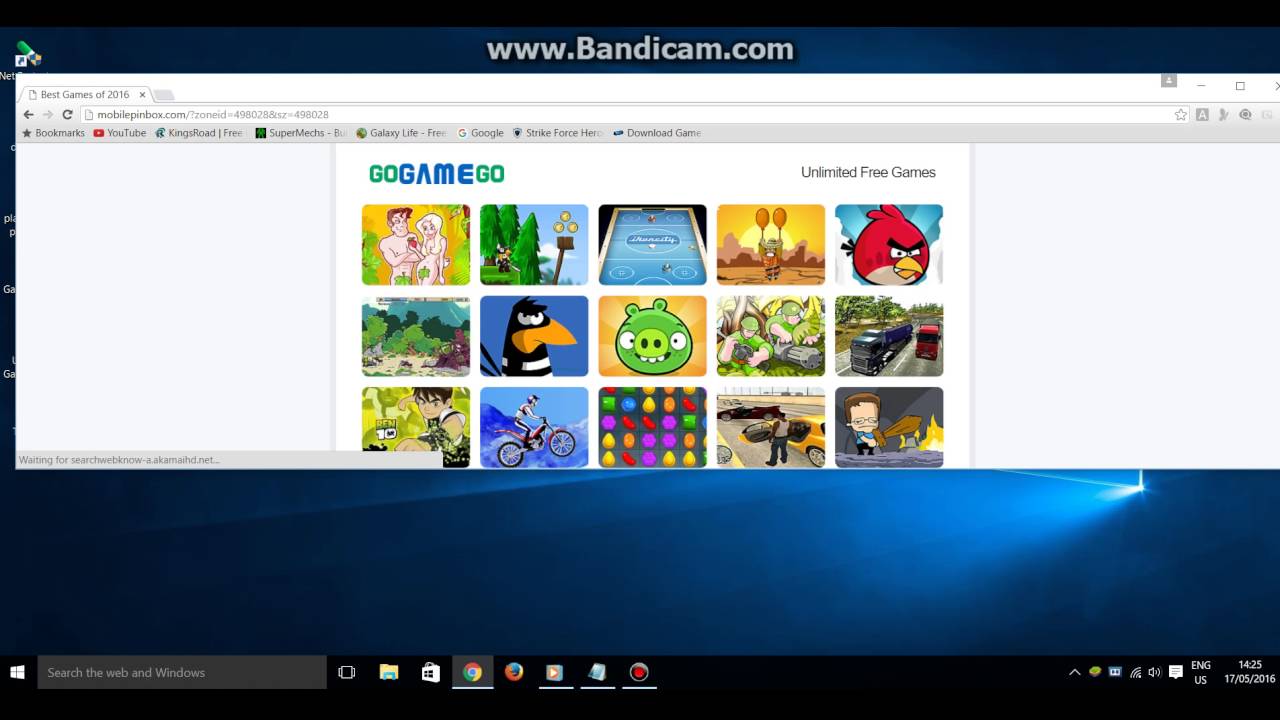This screenshot has width=1280, height=720.
Task: Open the candy match game thumbnail
Action: point(652,427)
